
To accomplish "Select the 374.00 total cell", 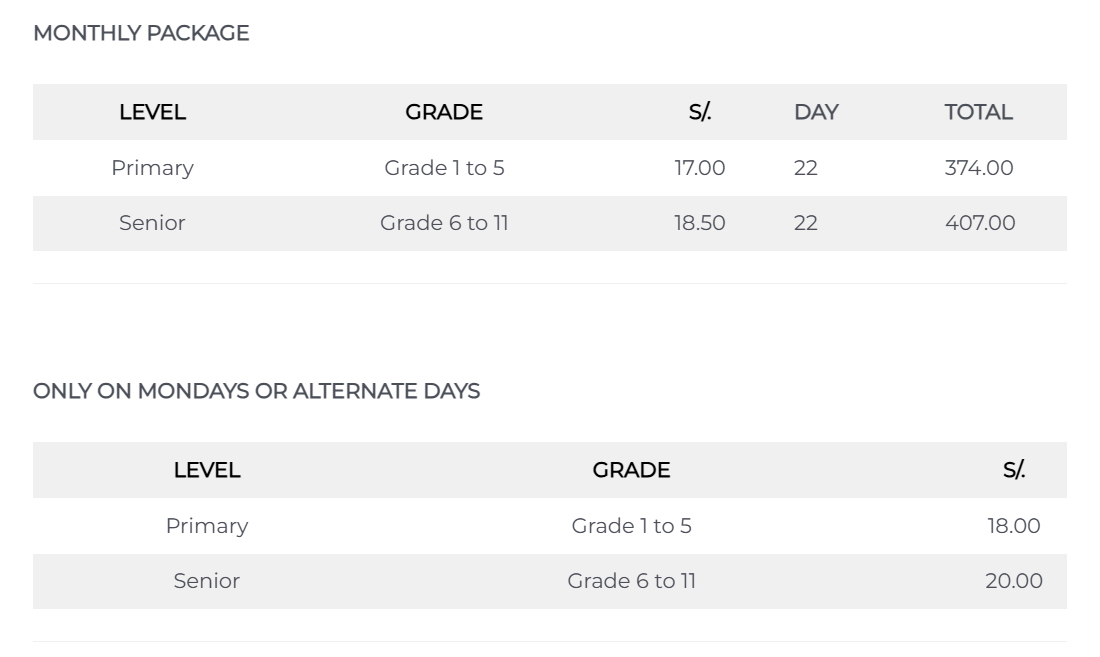I will (x=979, y=168).
